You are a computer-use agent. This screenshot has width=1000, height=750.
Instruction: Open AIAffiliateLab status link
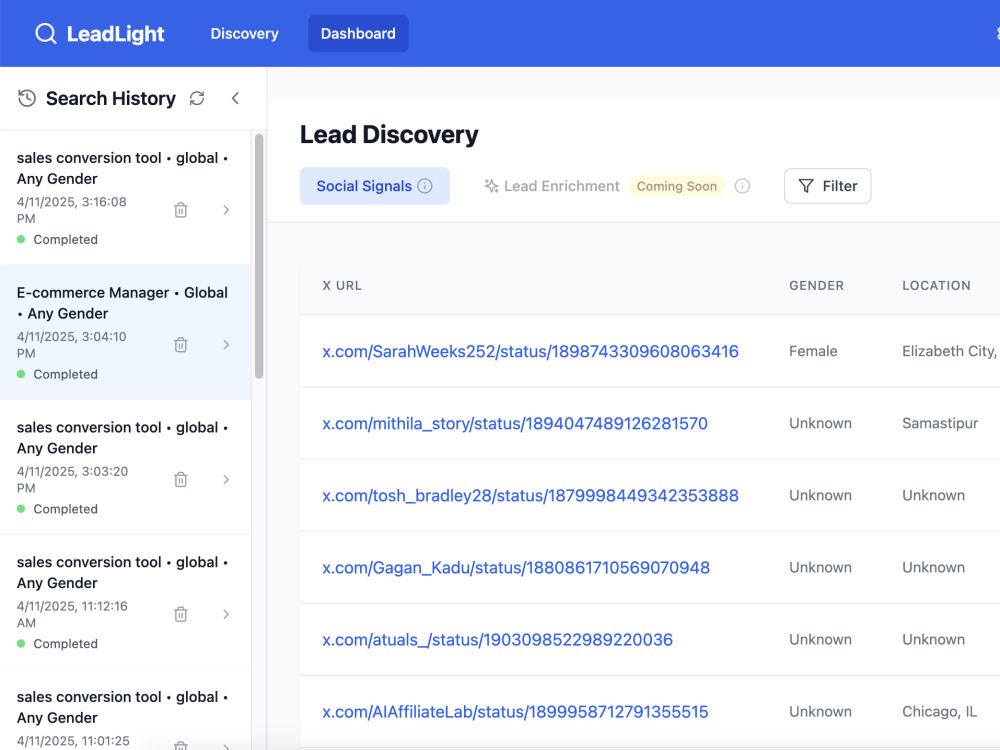point(515,712)
